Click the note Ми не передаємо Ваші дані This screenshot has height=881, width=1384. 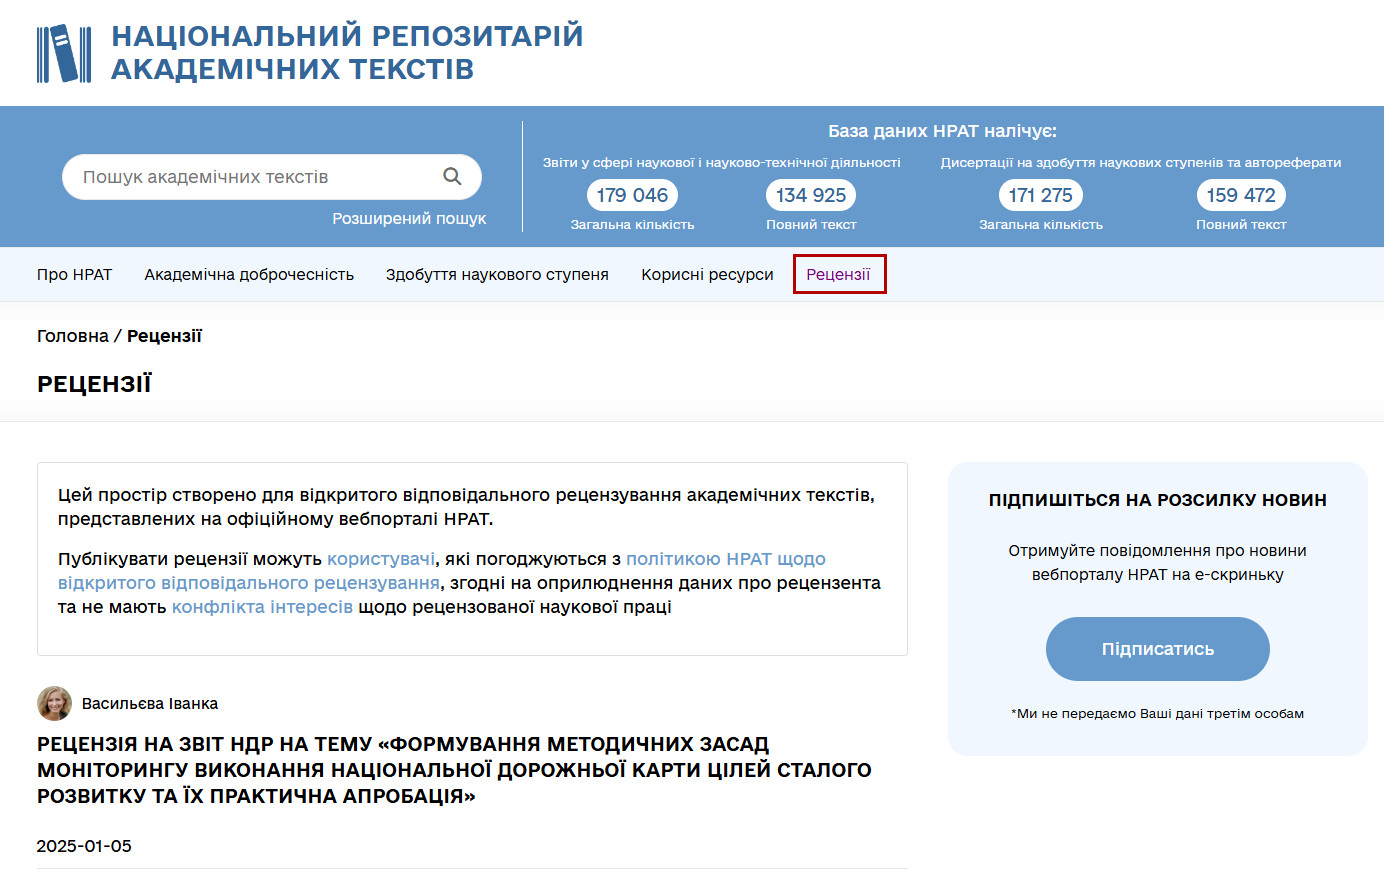(1158, 713)
